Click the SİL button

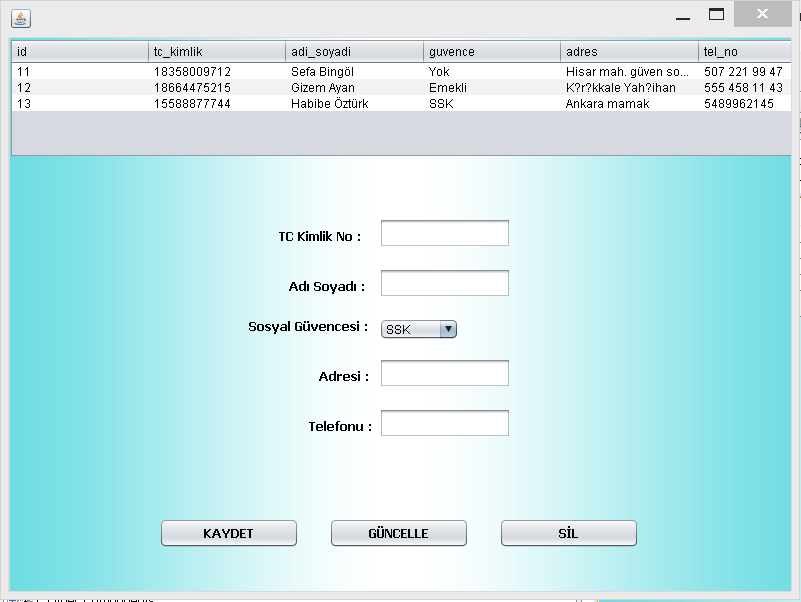568,533
